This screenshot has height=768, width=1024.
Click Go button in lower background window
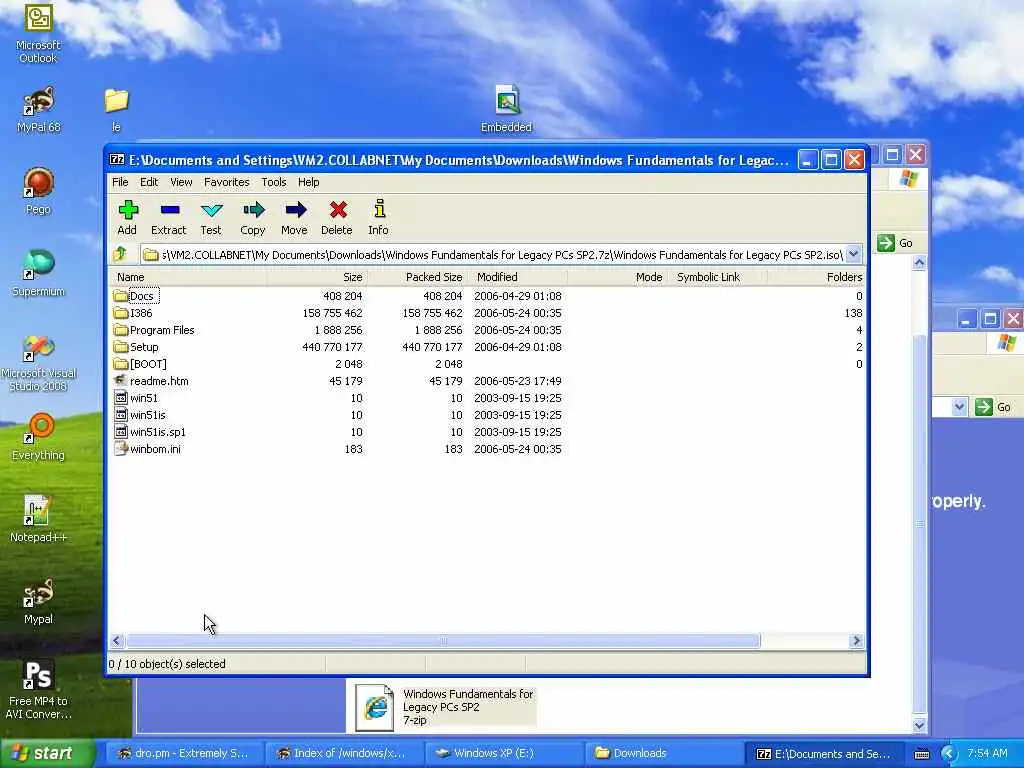(x=994, y=407)
